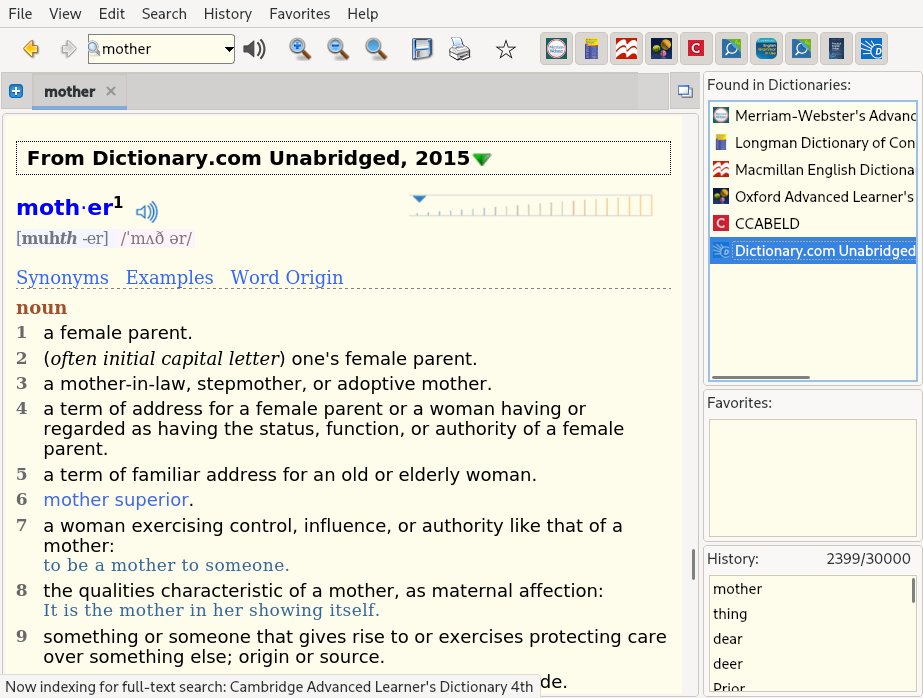The width and height of the screenshot is (923, 698).
Task: Print the article with the printer icon
Action: point(460,49)
